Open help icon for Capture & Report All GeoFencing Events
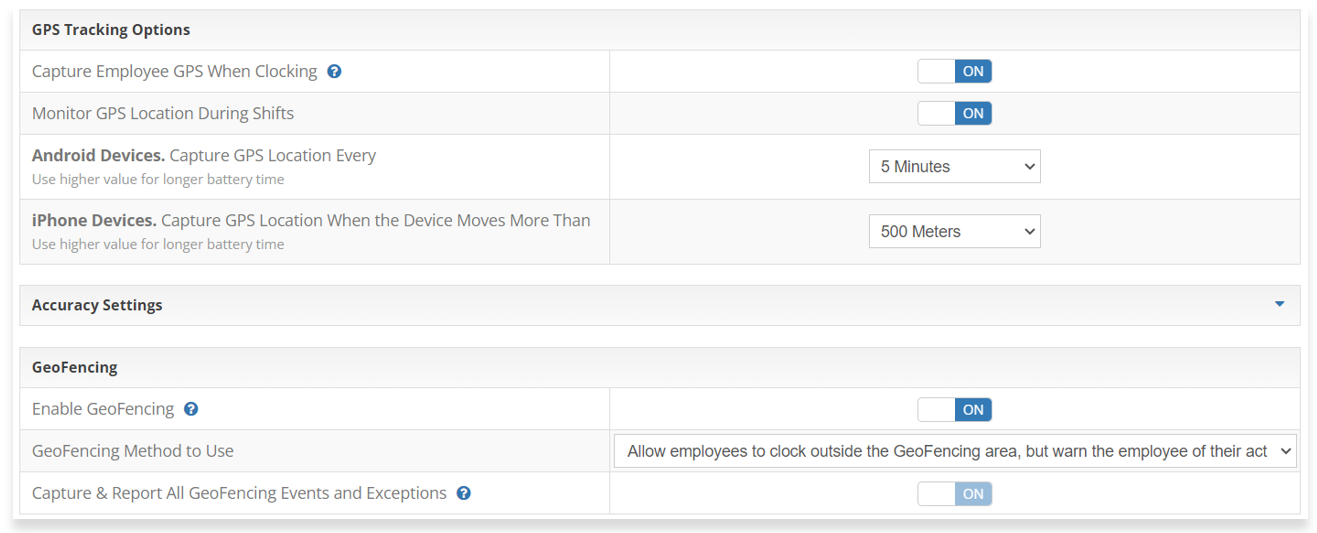The image size is (1317, 533). (464, 493)
